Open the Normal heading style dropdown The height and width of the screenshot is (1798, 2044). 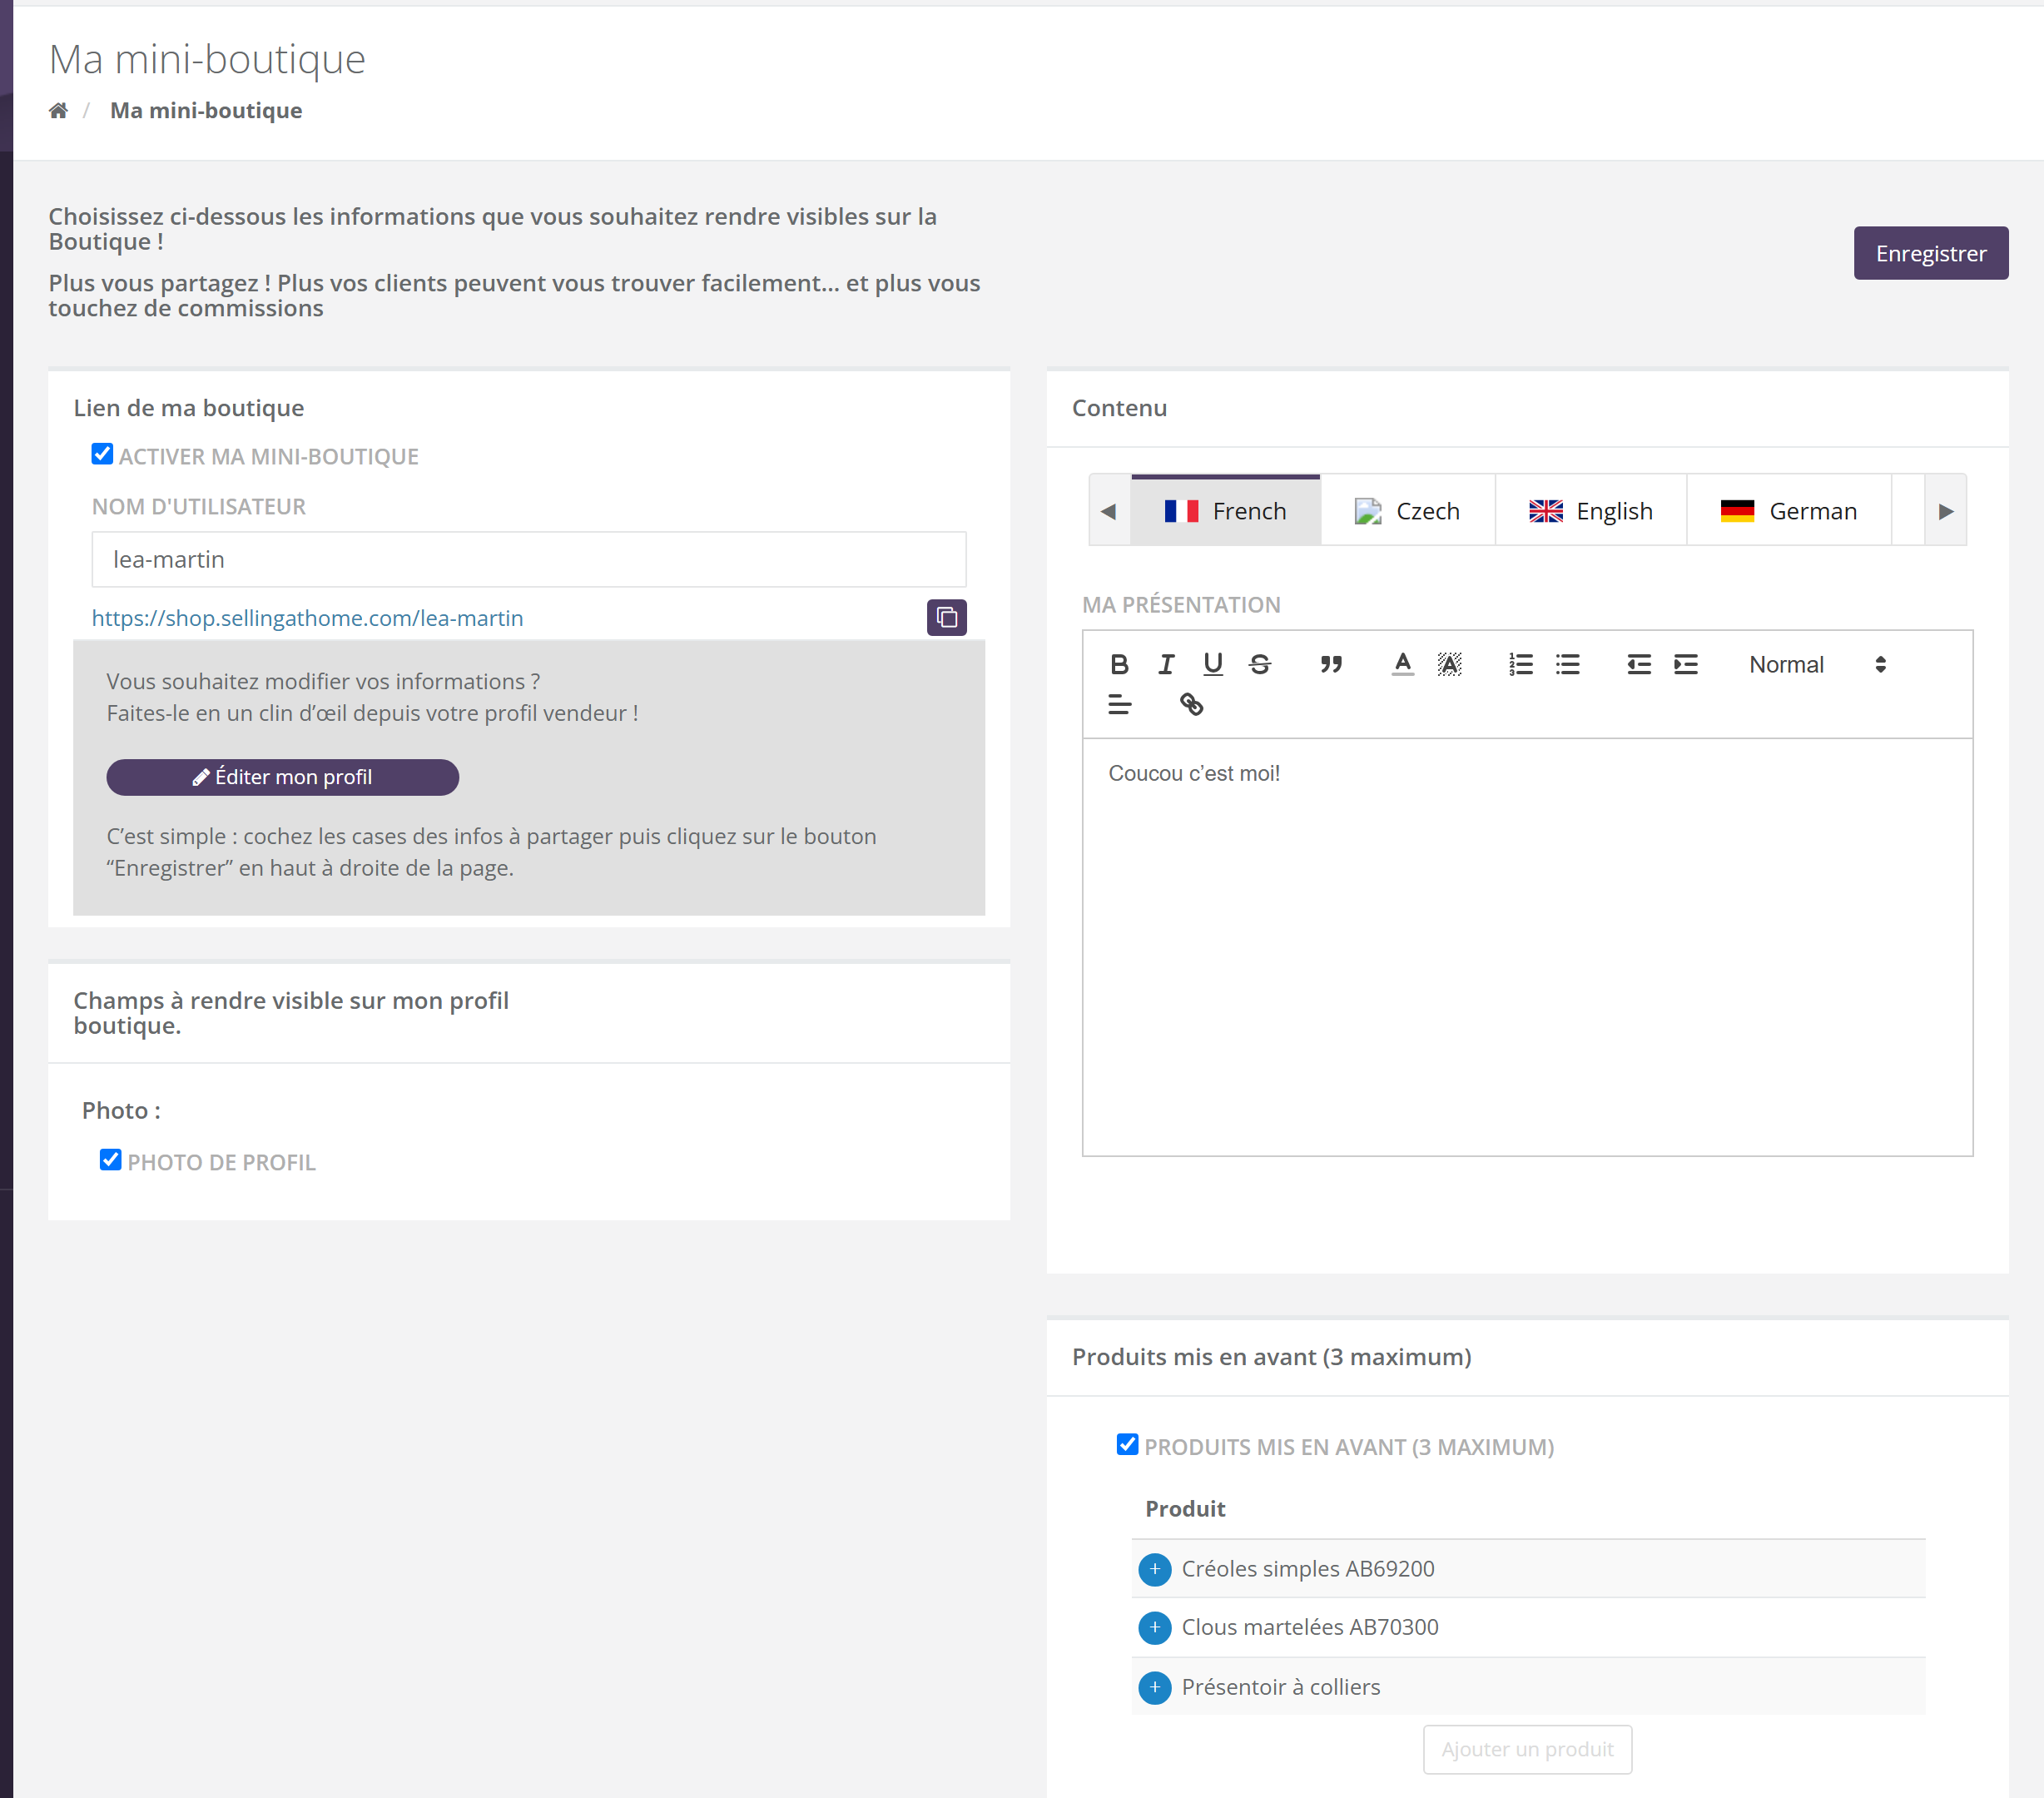point(1817,664)
